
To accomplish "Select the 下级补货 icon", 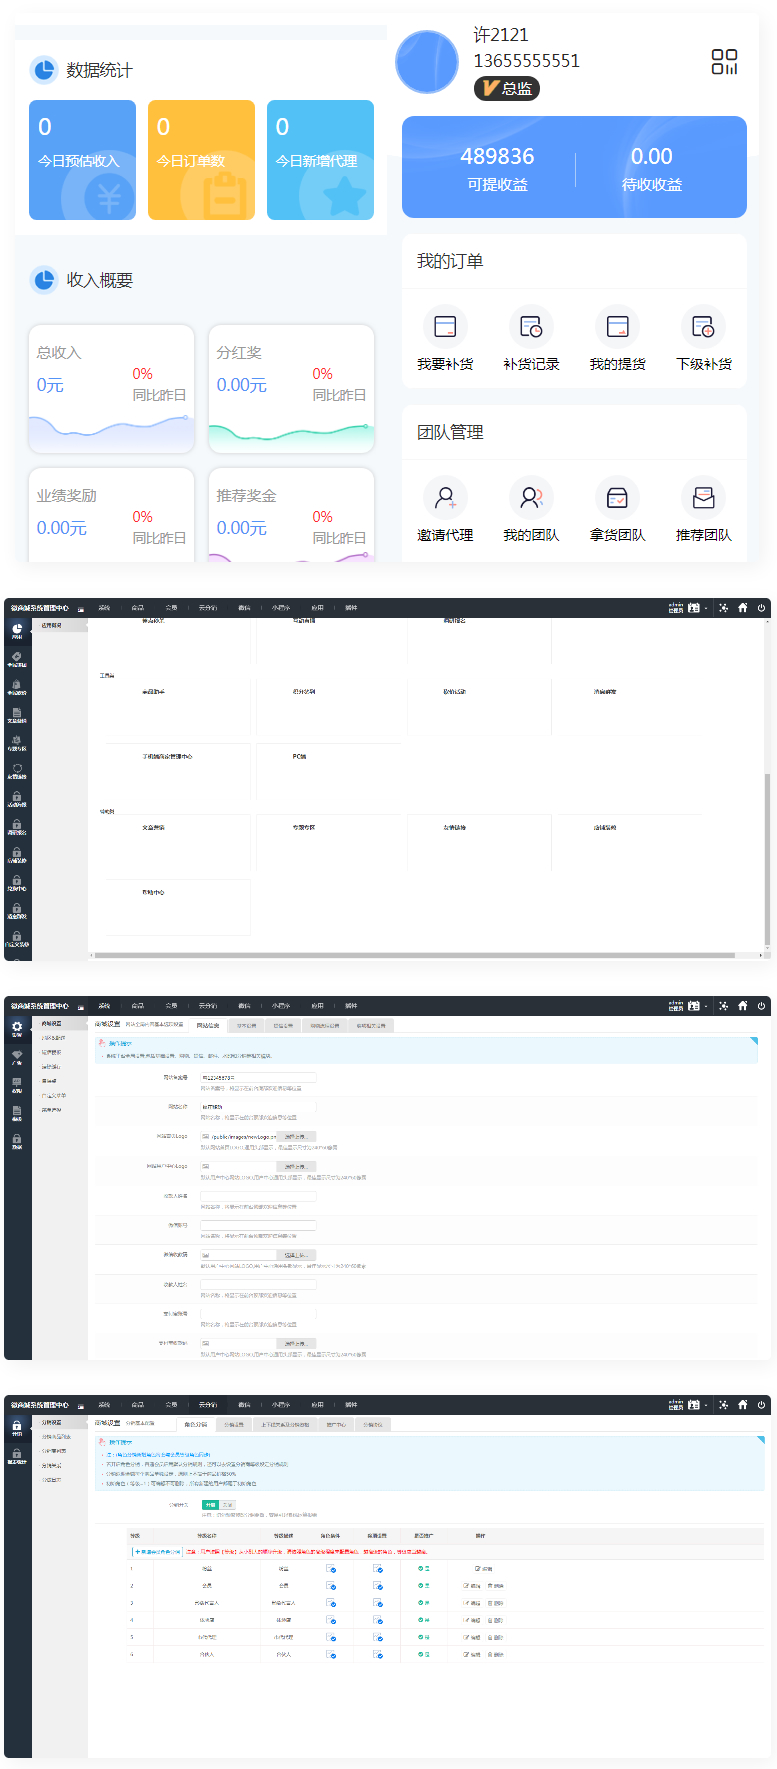I will click(x=703, y=327).
